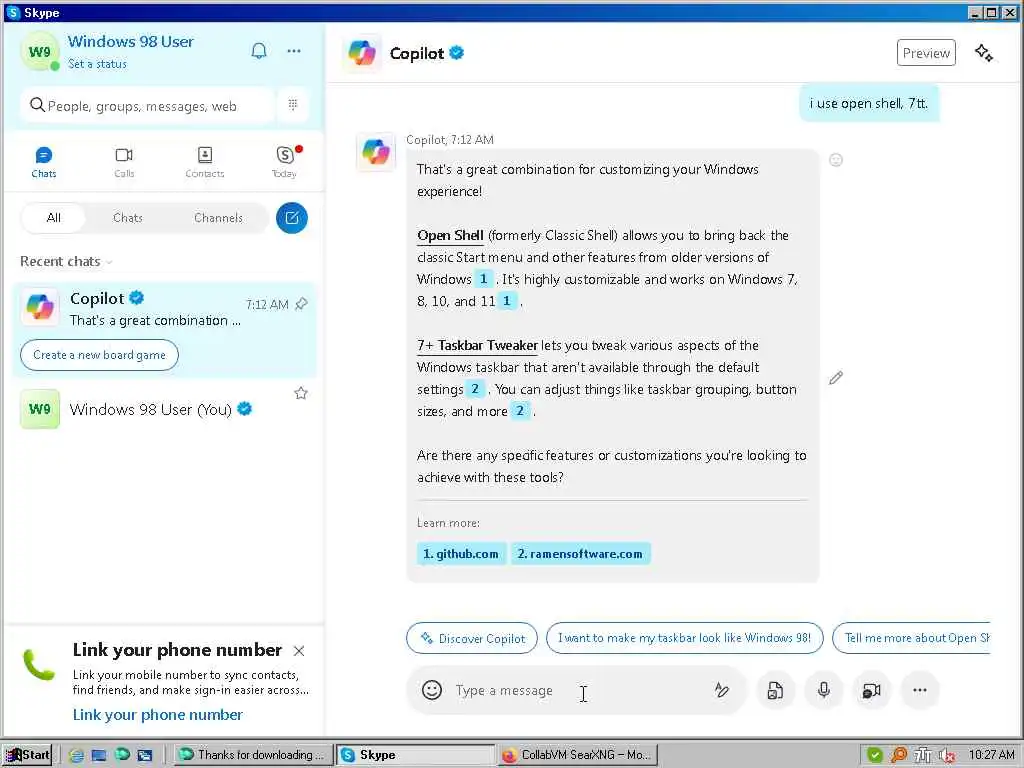The height and width of the screenshot is (768, 1024).
Task: Switch to the Calls tab
Action: click(124, 162)
